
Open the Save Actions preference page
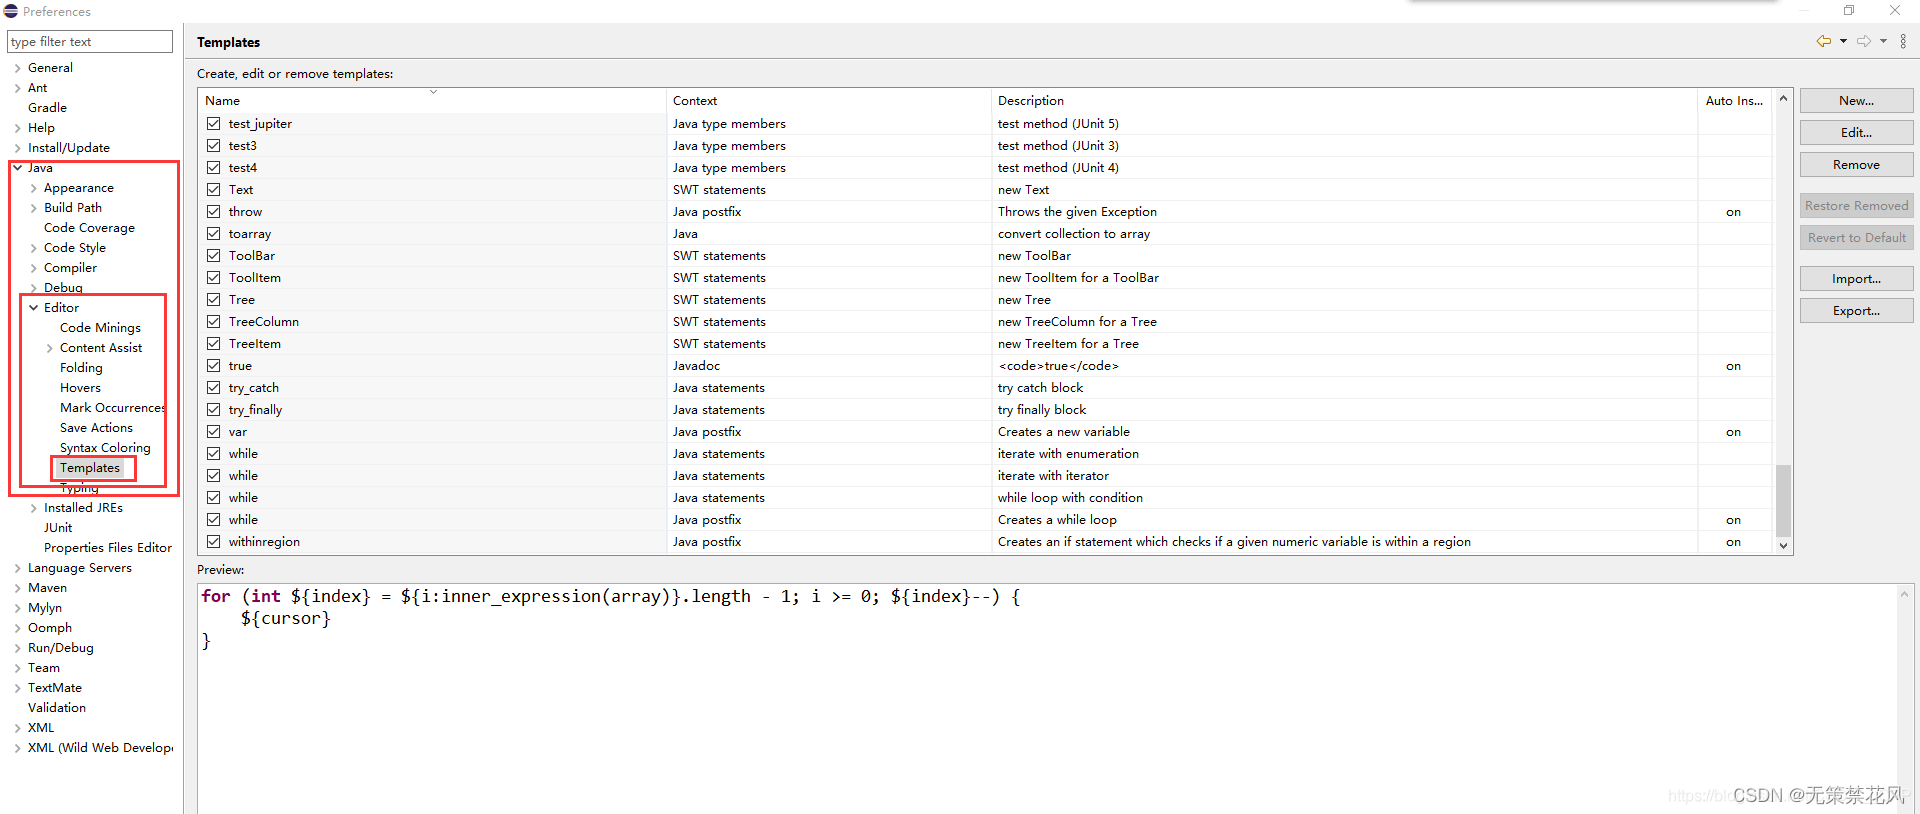[x=96, y=428]
